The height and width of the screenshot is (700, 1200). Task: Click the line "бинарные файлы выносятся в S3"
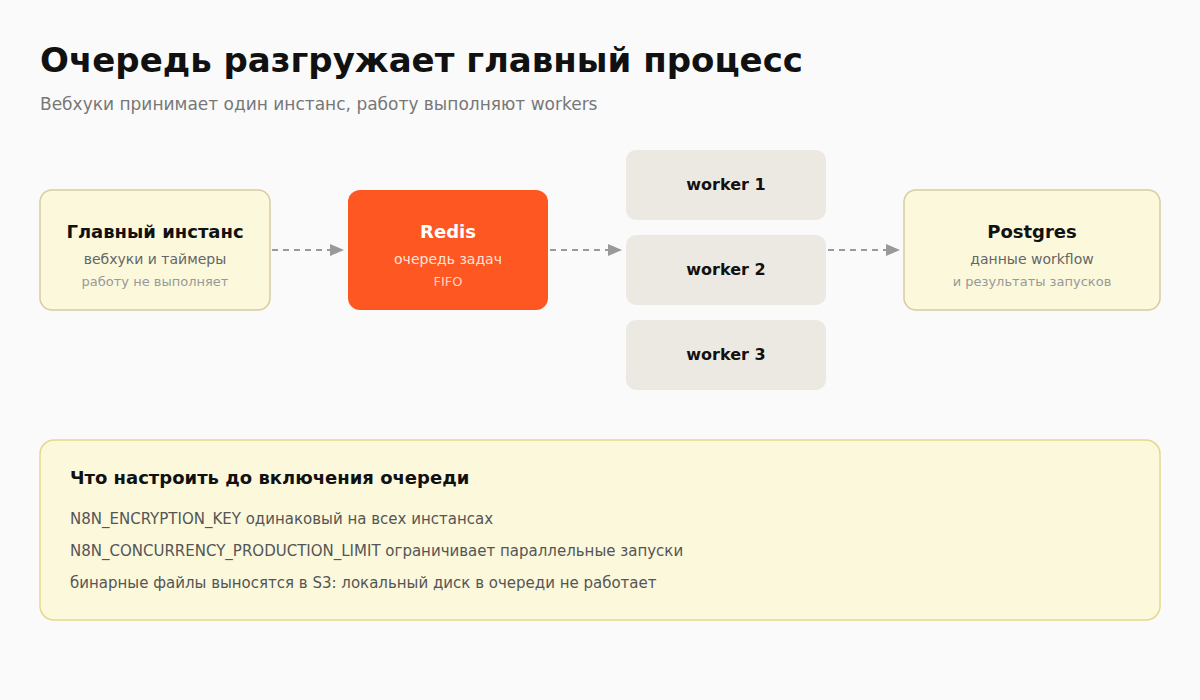[x=363, y=582]
